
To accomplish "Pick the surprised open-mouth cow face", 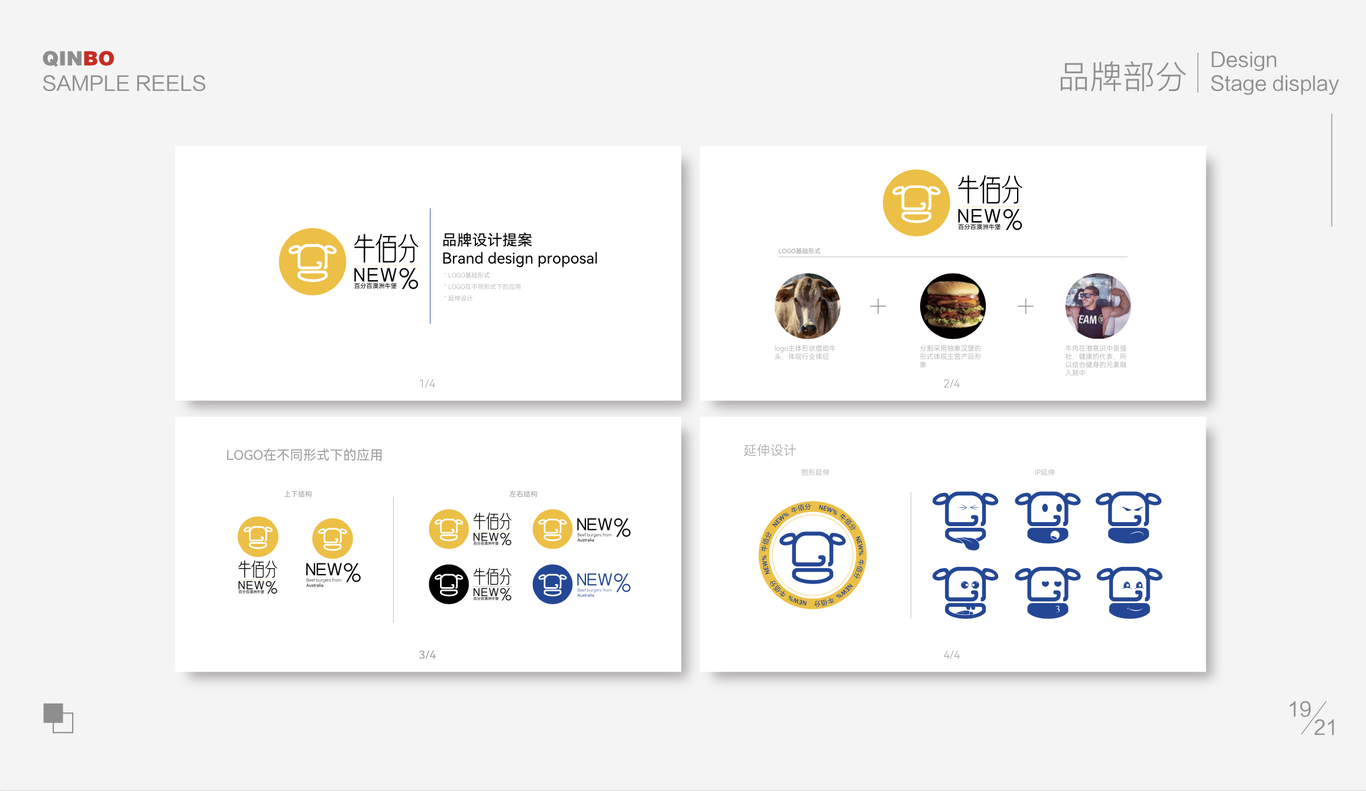I will [x=1047, y=517].
